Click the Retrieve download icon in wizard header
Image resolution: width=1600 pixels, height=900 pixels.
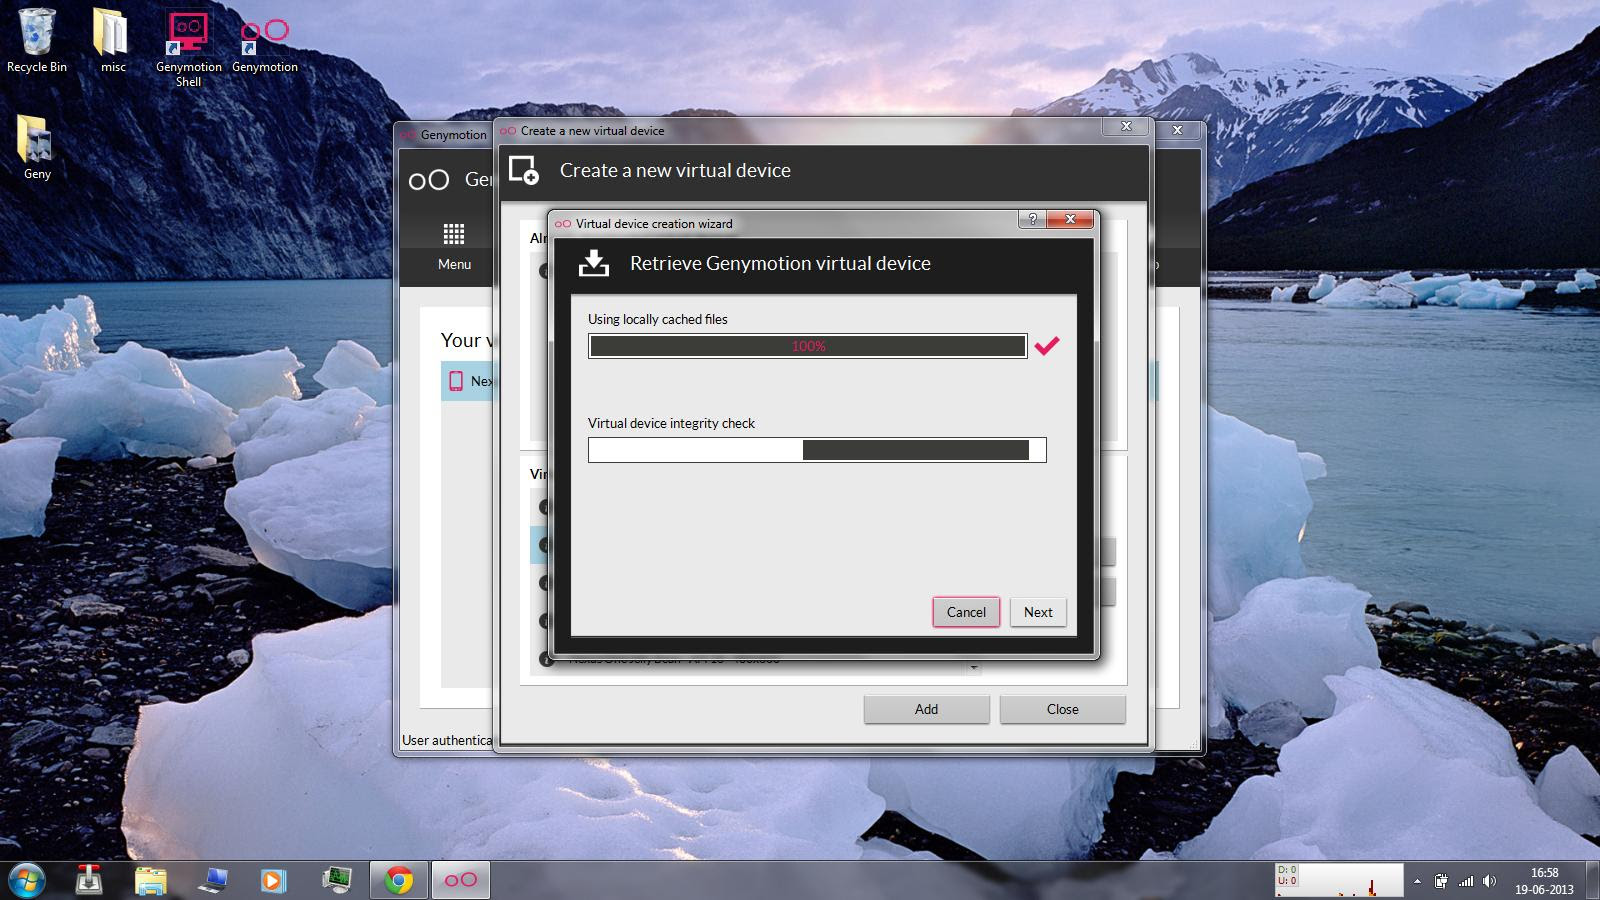594,263
